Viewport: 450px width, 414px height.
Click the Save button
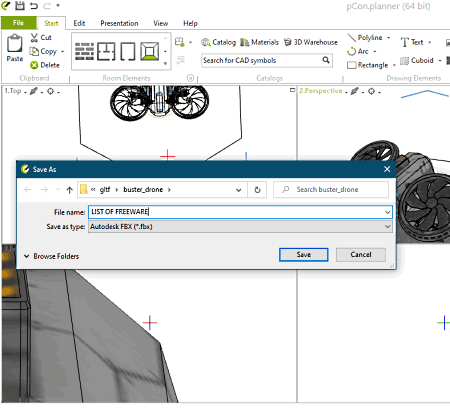(304, 255)
